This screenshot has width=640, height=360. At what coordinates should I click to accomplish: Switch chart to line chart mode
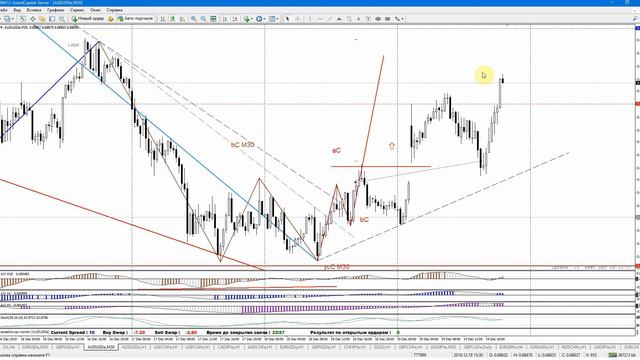[182, 19]
